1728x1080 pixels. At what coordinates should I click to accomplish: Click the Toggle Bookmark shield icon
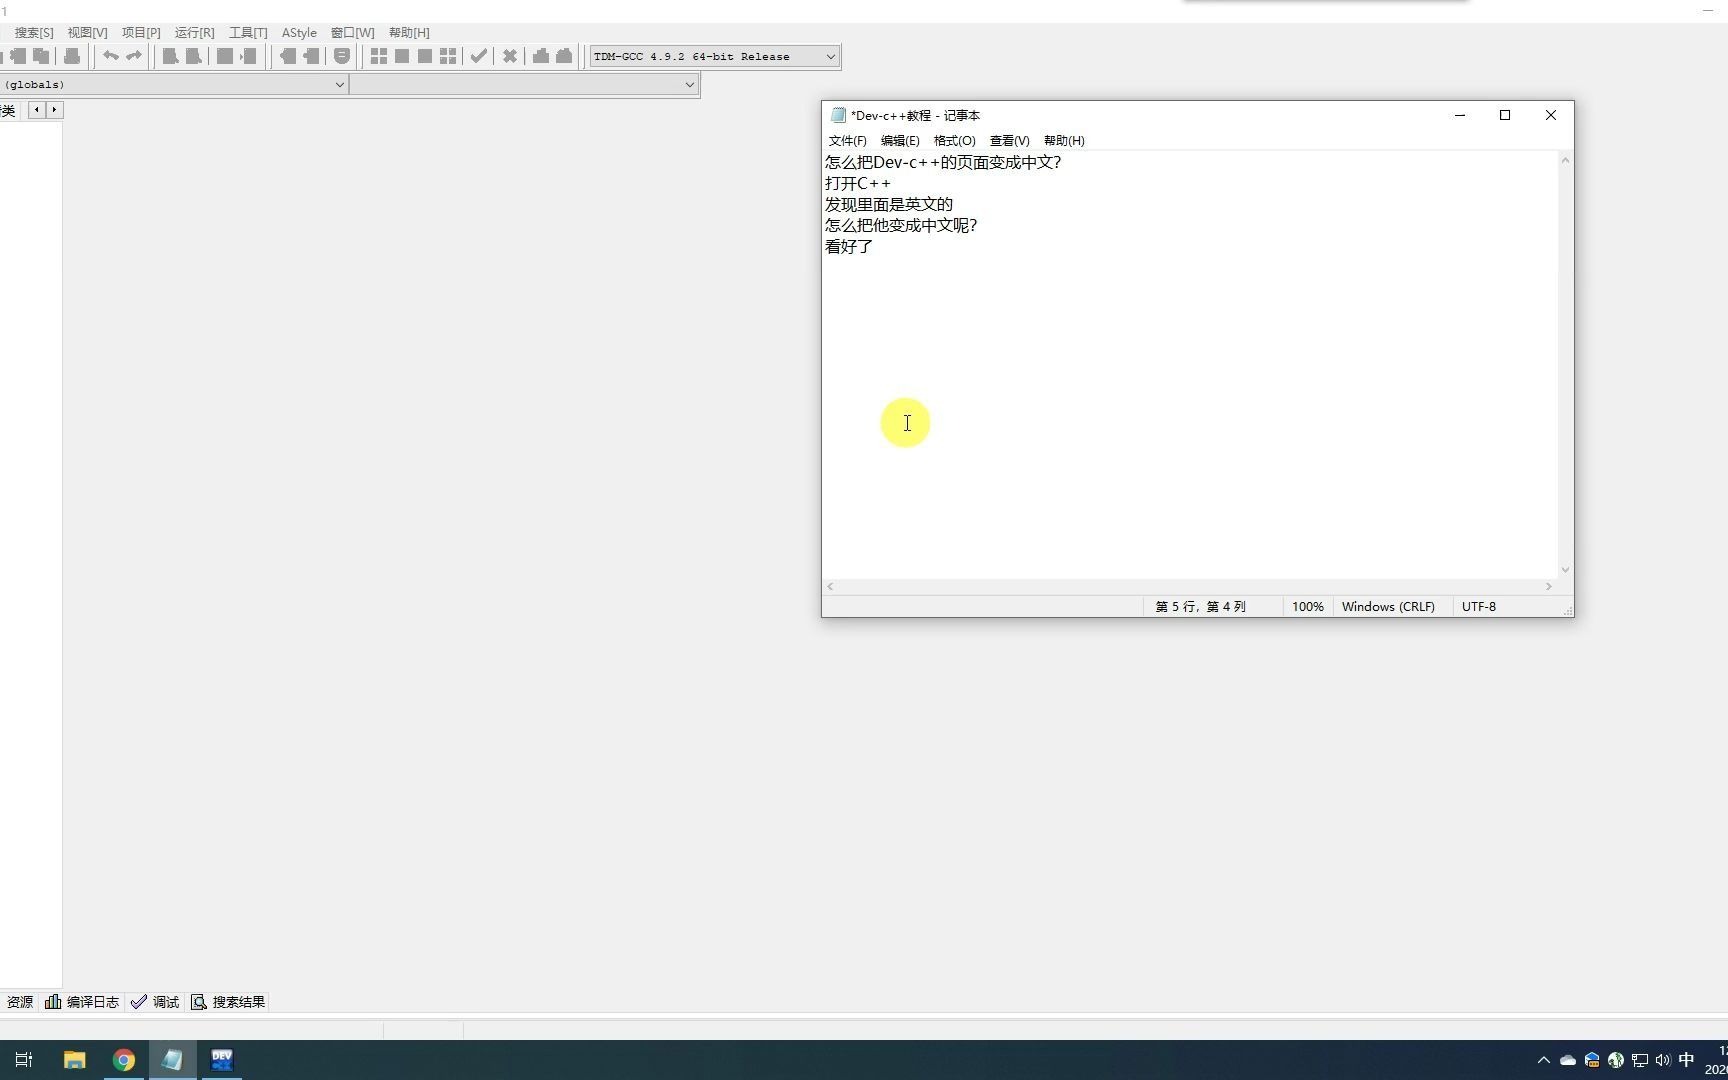click(x=342, y=56)
